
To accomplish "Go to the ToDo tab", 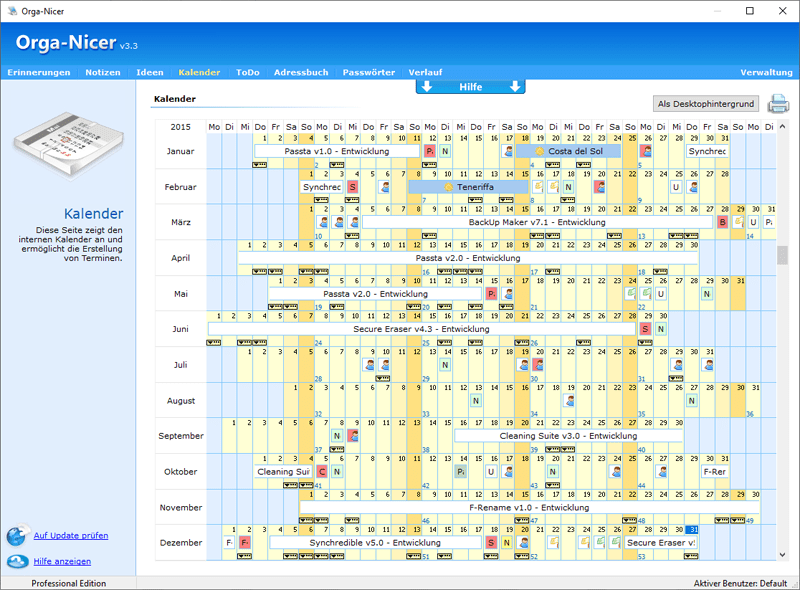I will click(247, 72).
